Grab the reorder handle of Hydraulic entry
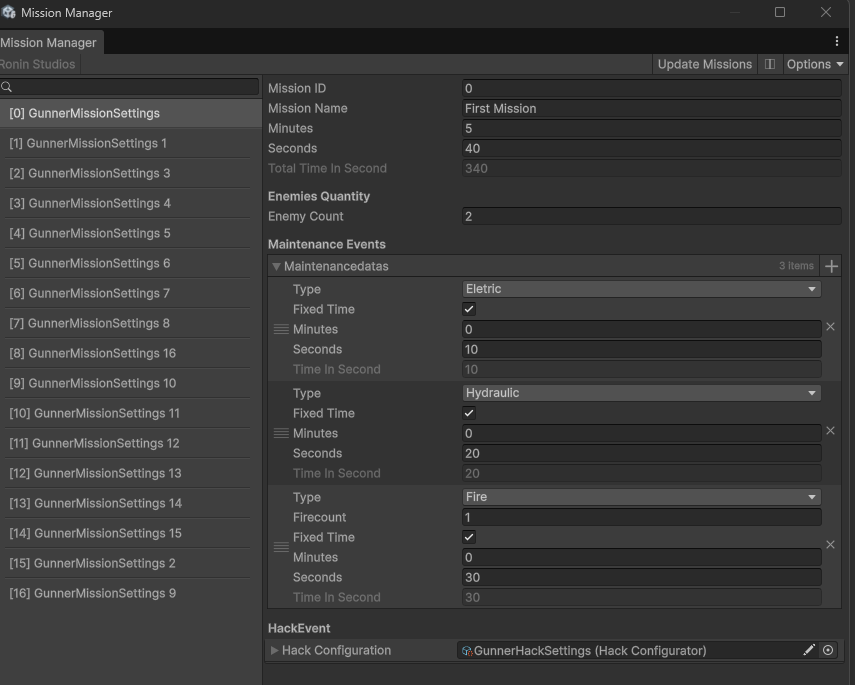This screenshot has height=685, width=855. (x=281, y=433)
